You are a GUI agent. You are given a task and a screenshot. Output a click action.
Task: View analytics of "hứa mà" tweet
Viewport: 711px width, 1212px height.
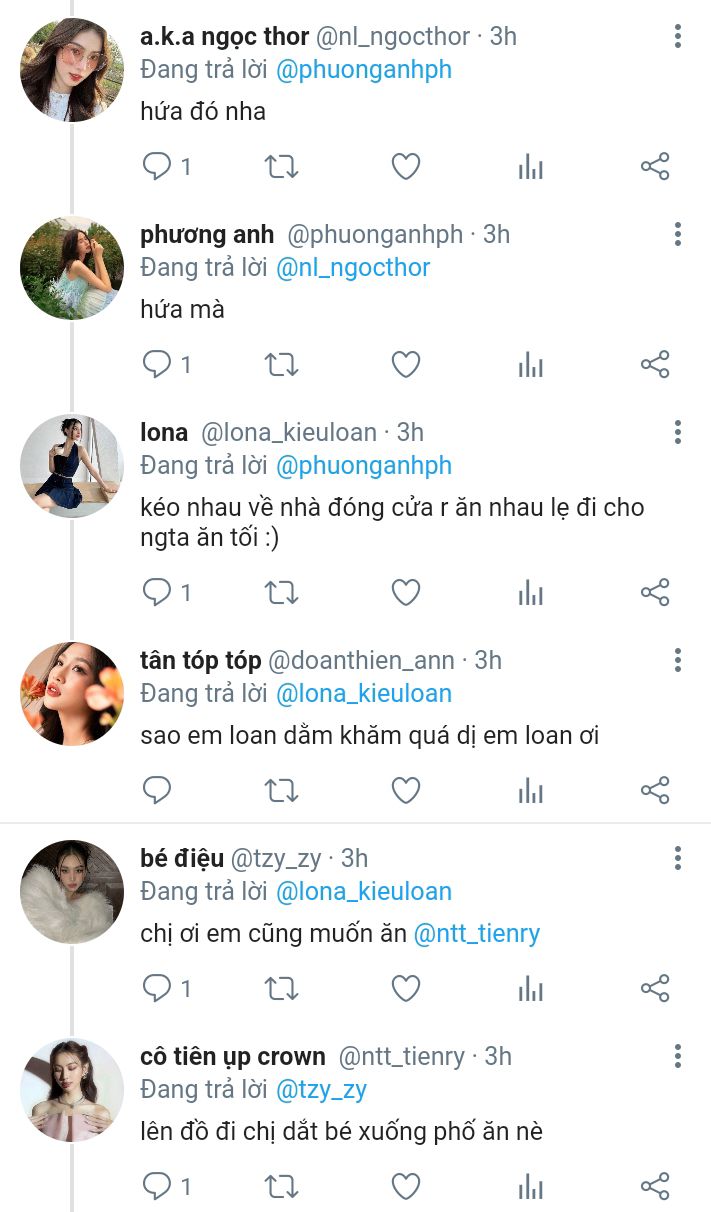tap(530, 365)
